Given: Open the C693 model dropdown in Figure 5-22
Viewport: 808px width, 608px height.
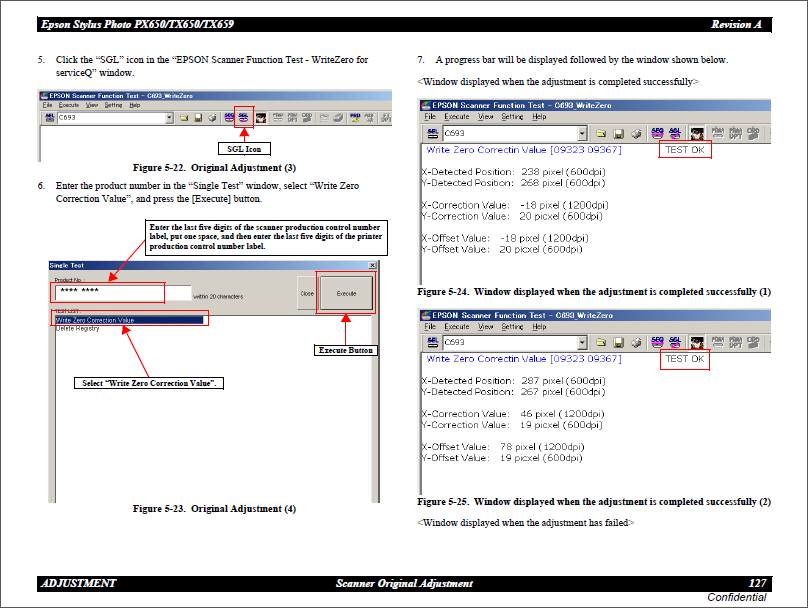Looking at the screenshot, I should coord(169,117).
